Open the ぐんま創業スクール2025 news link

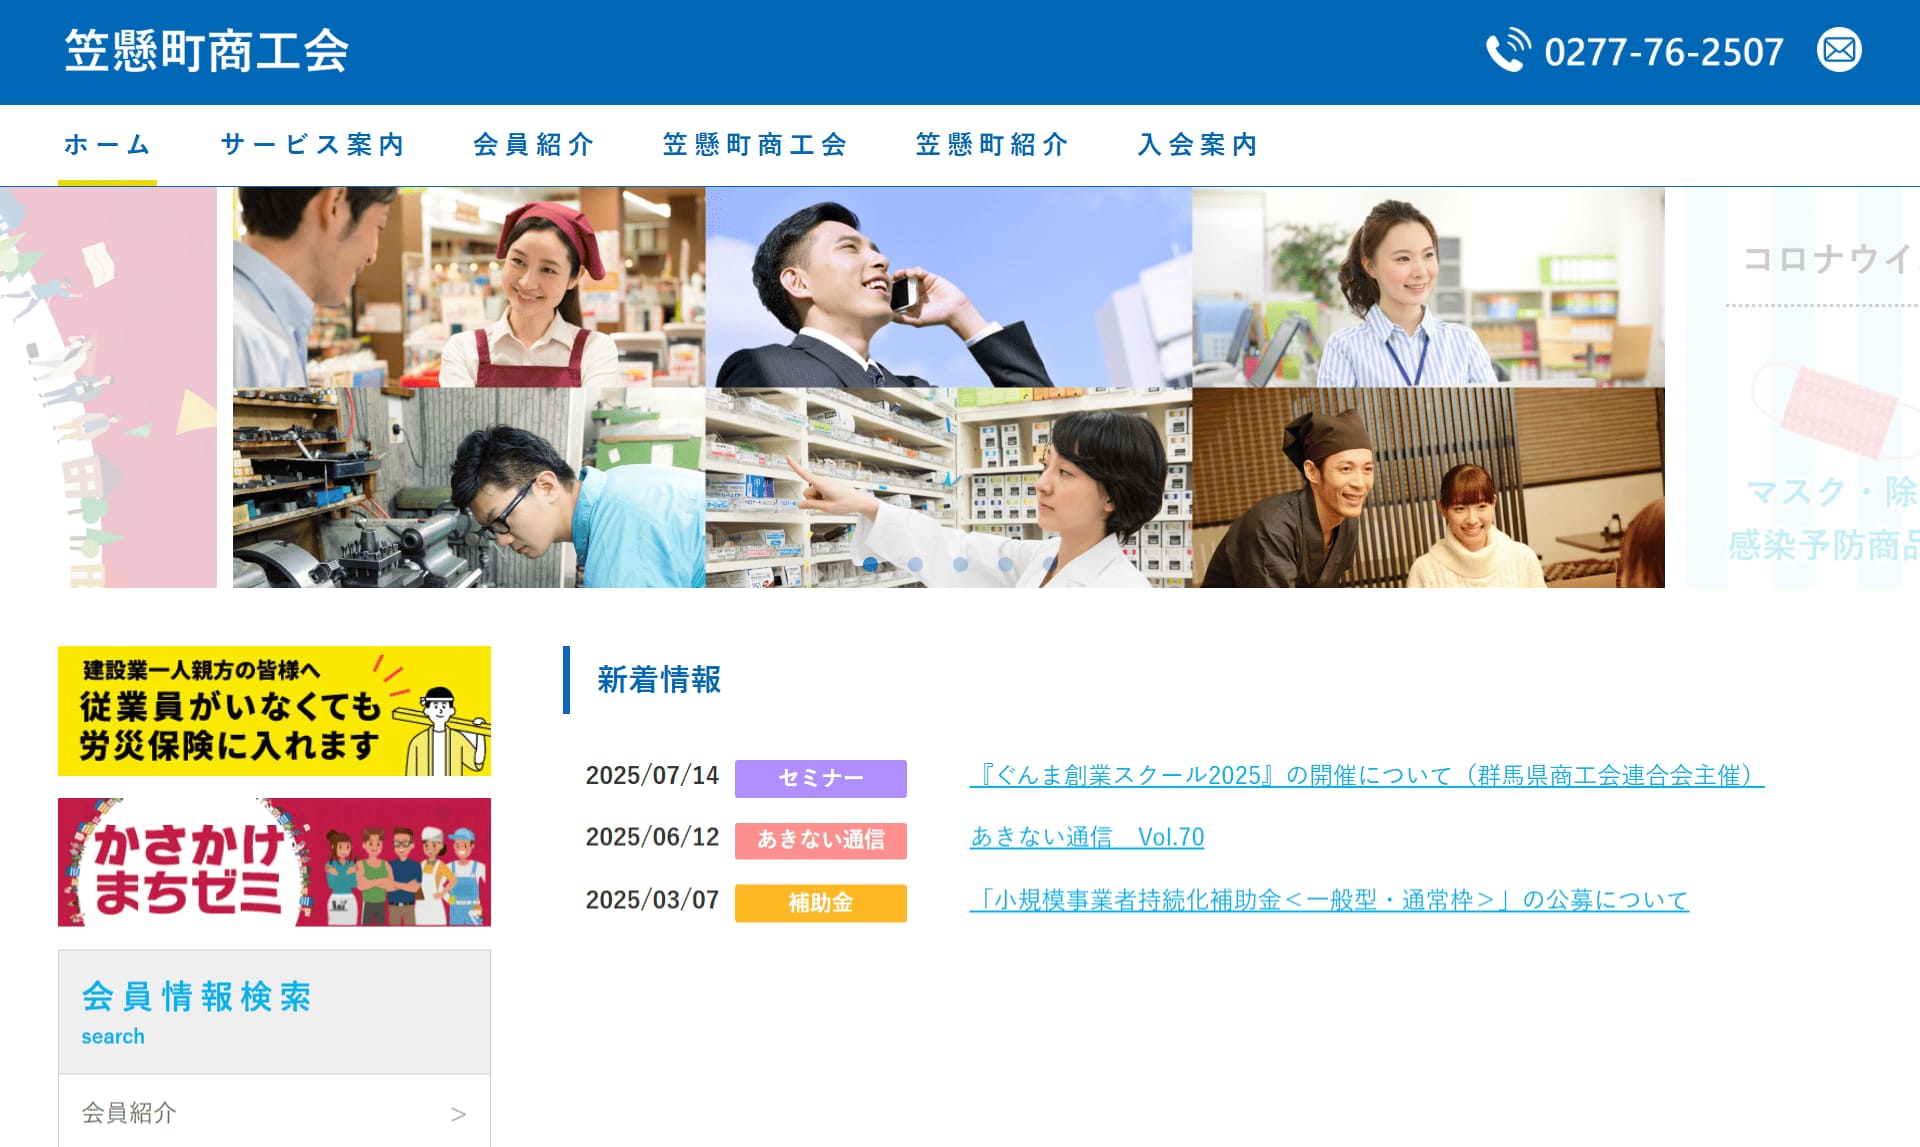point(1366,776)
